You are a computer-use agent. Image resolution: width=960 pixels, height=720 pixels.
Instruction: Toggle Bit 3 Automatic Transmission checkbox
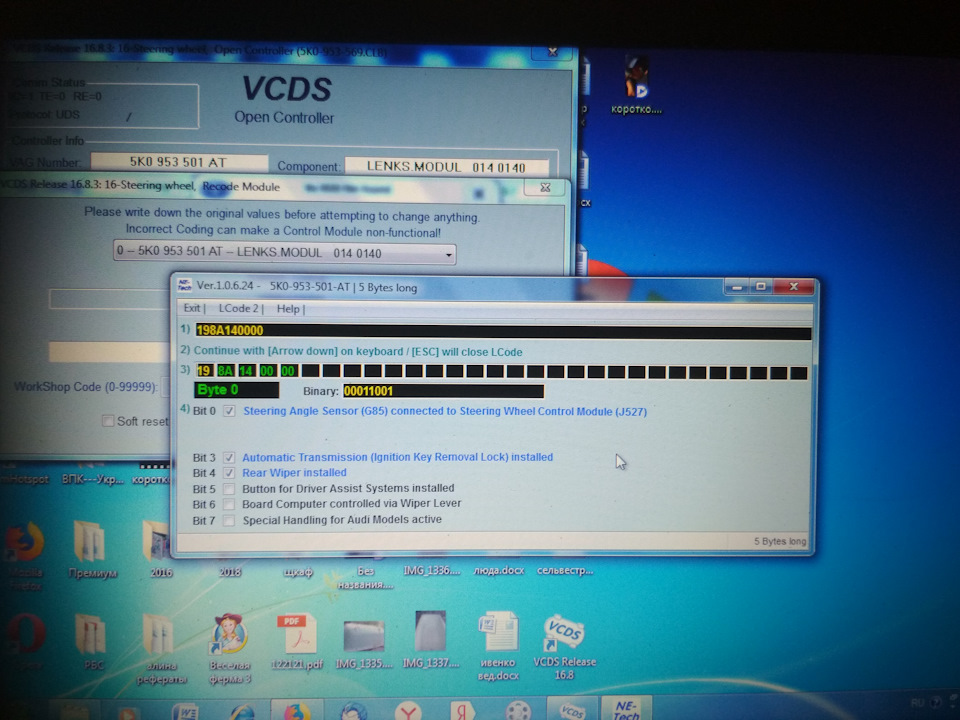tap(229, 457)
